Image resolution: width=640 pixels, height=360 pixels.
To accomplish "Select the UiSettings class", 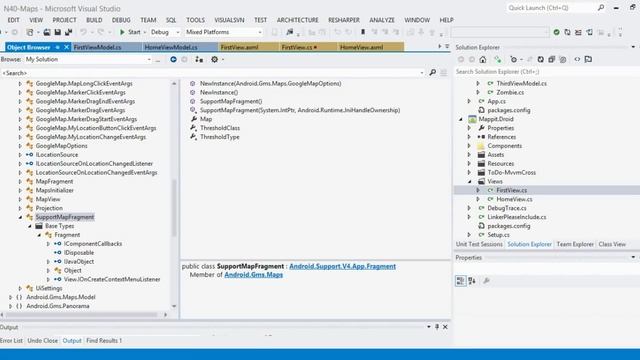I will (49, 288).
